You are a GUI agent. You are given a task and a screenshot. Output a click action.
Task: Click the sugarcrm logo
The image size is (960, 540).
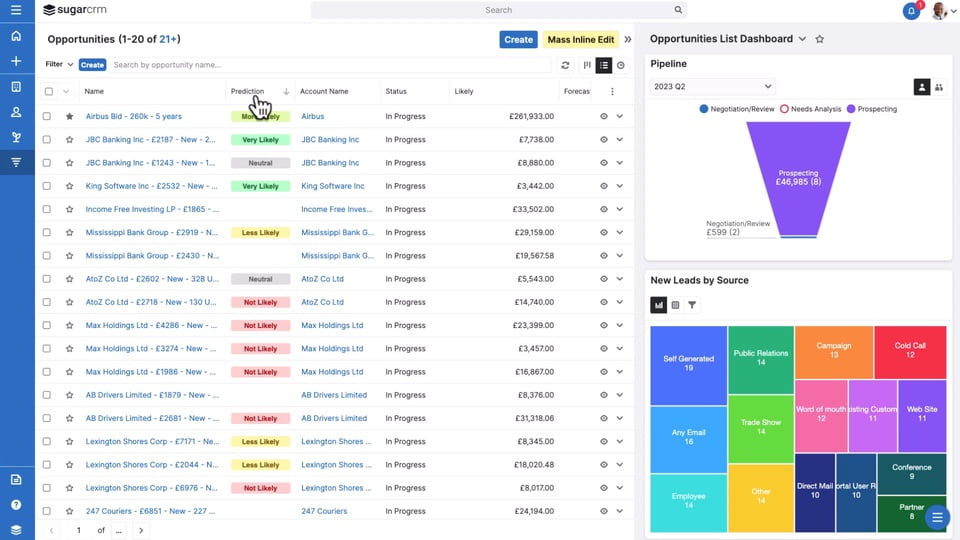tap(75, 10)
